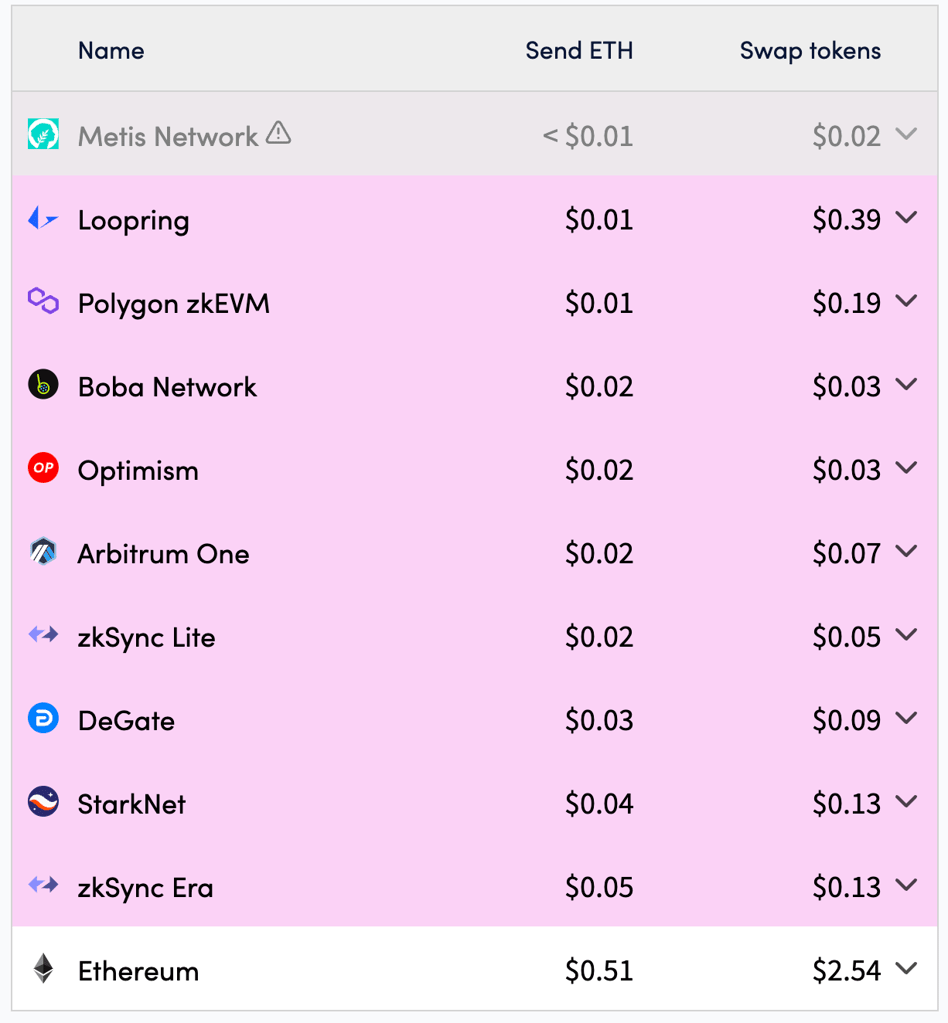
Task: Click the Optimism swap tokens price $0.03
Action: point(846,471)
